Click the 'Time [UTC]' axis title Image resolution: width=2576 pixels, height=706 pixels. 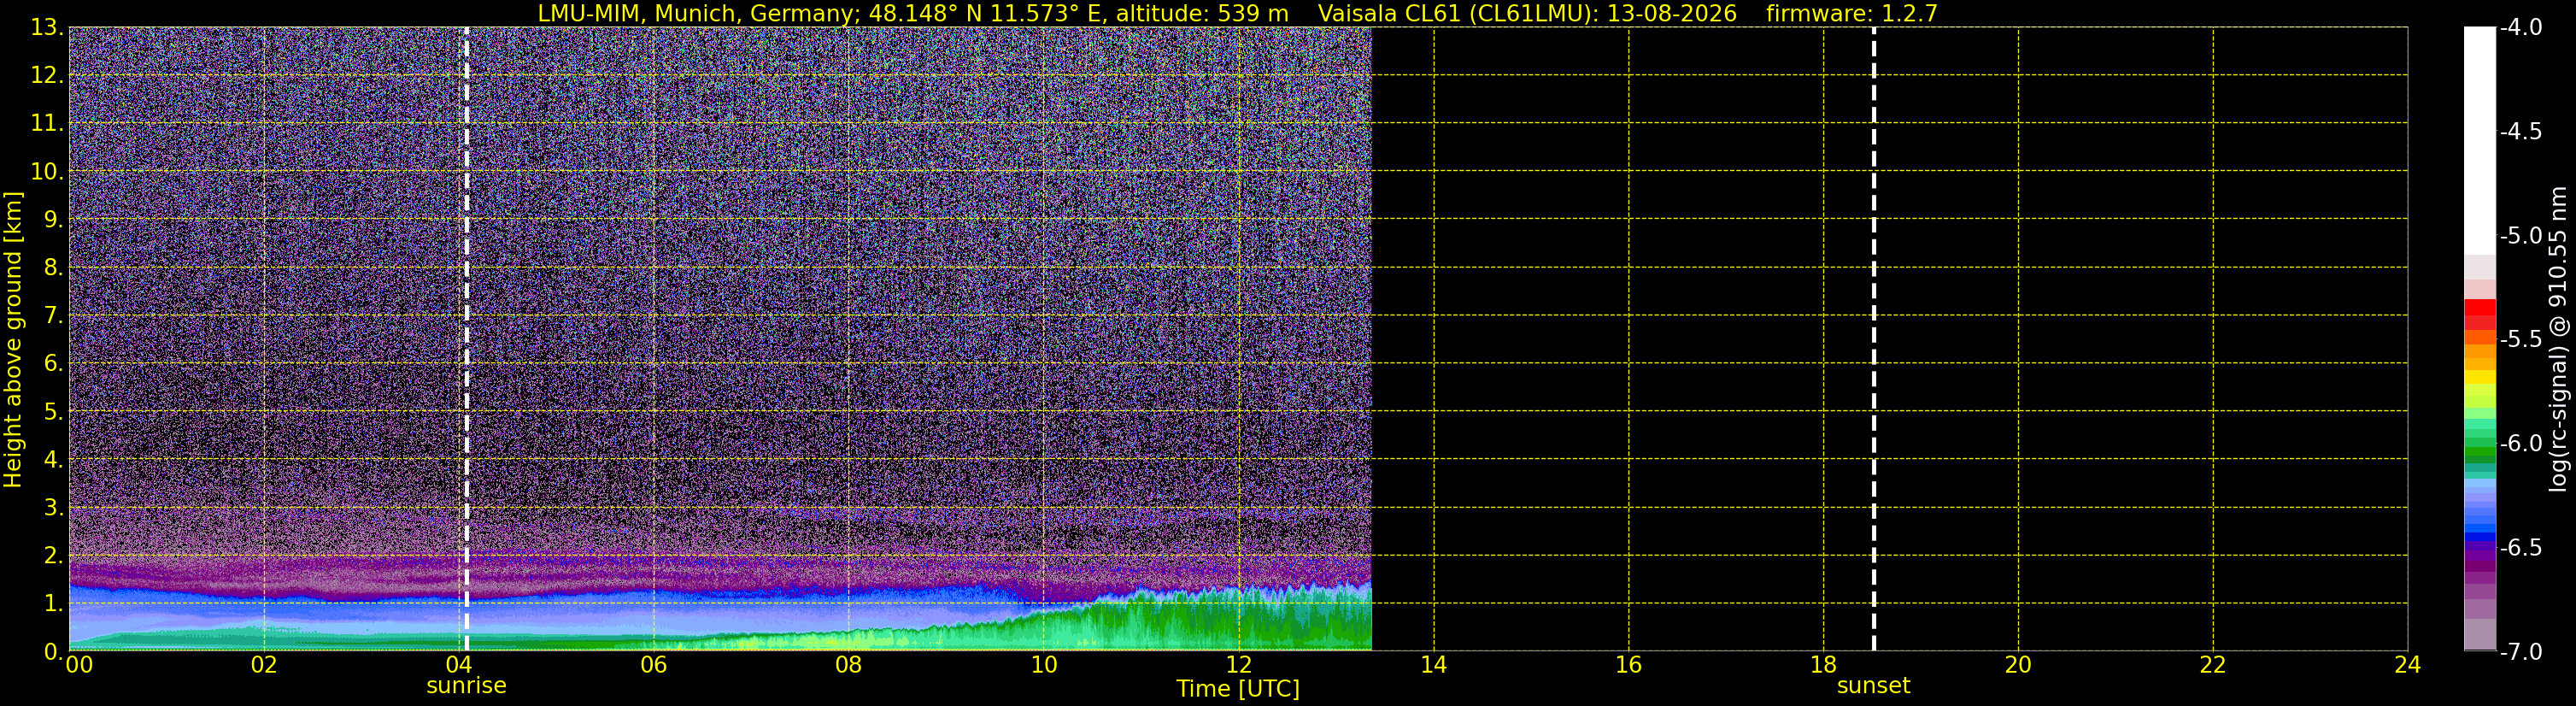[x=1238, y=689]
